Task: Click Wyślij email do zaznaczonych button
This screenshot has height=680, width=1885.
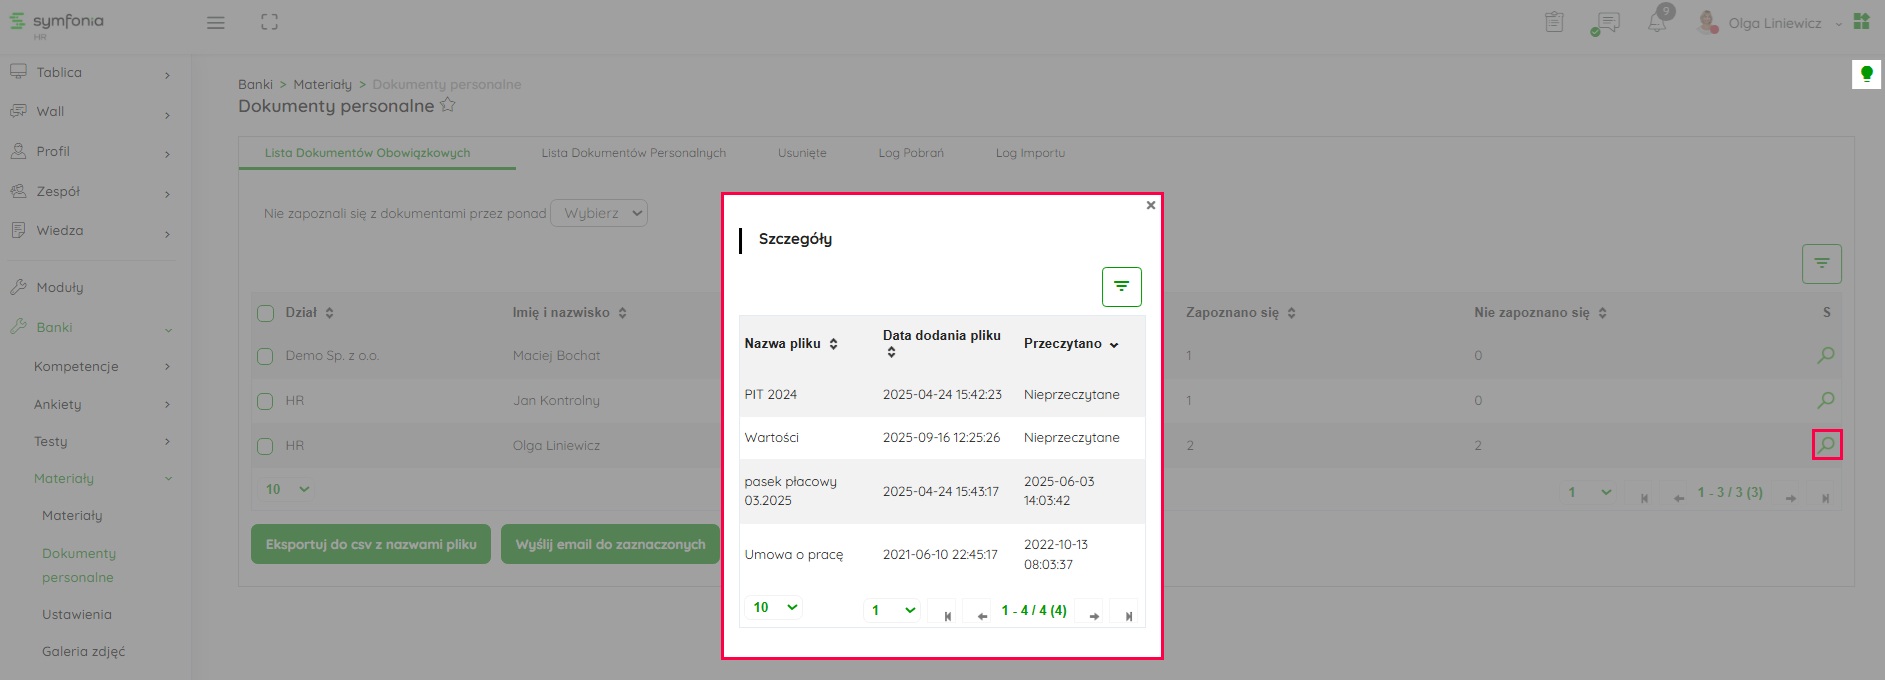Action: [610, 544]
